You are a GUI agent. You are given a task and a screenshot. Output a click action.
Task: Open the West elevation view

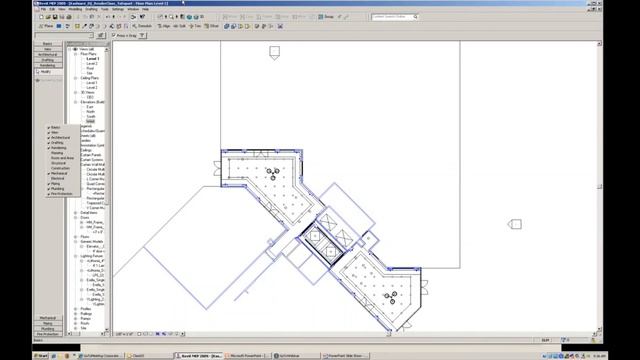(x=90, y=121)
